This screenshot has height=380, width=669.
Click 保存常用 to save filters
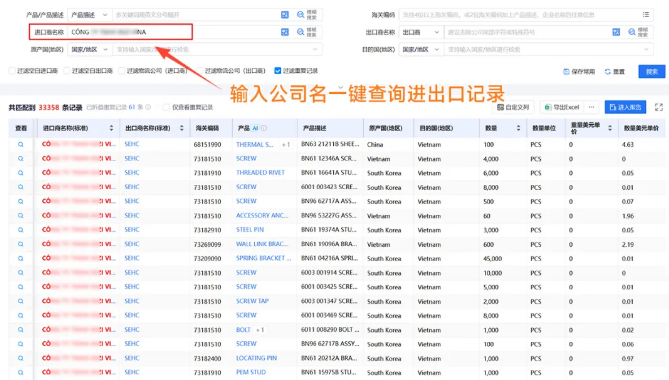click(x=579, y=72)
